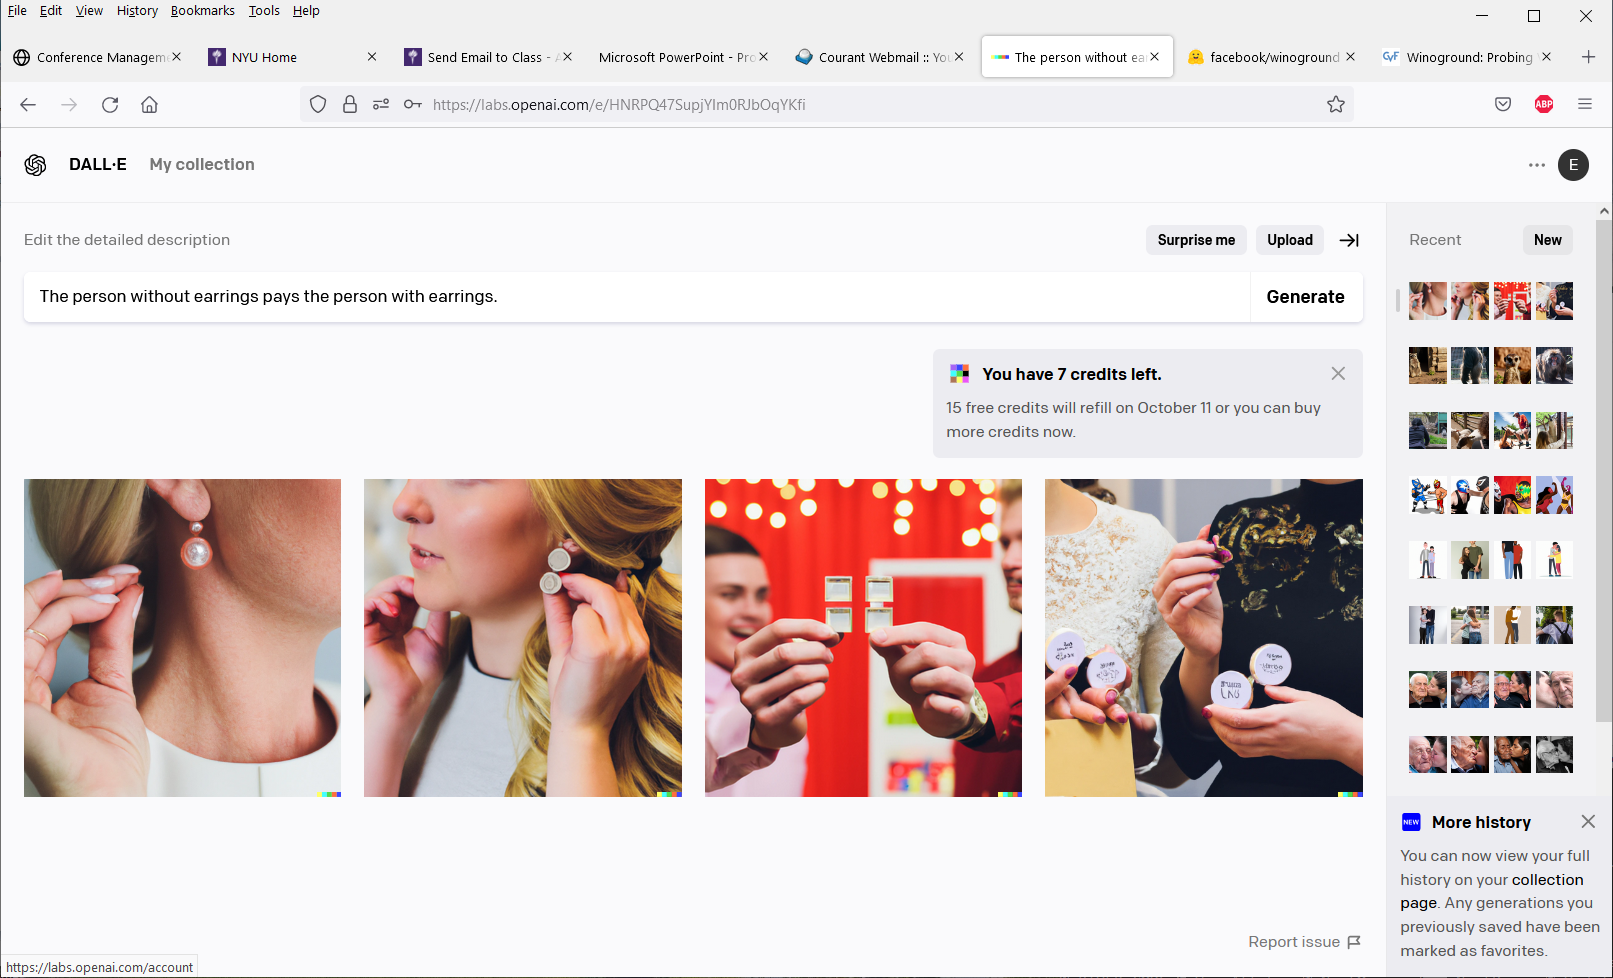Viewport: 1613px width, 978px height.
Task: Click the prompt text input field
Action: [x=636, y=297]
